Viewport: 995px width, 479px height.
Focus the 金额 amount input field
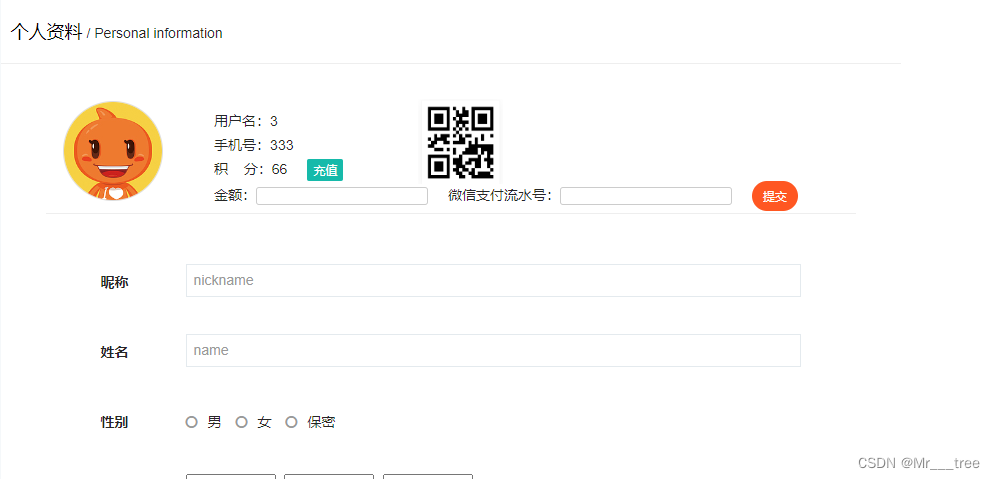coord(342,196)
